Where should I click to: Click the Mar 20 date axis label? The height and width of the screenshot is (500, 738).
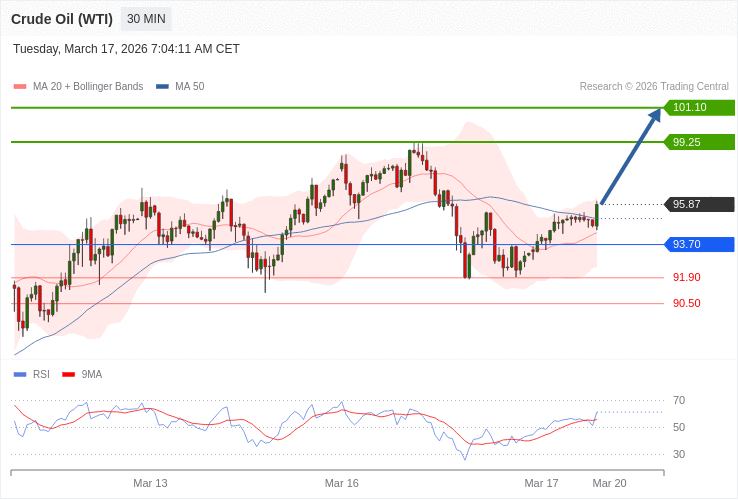[x=609, y=483]
